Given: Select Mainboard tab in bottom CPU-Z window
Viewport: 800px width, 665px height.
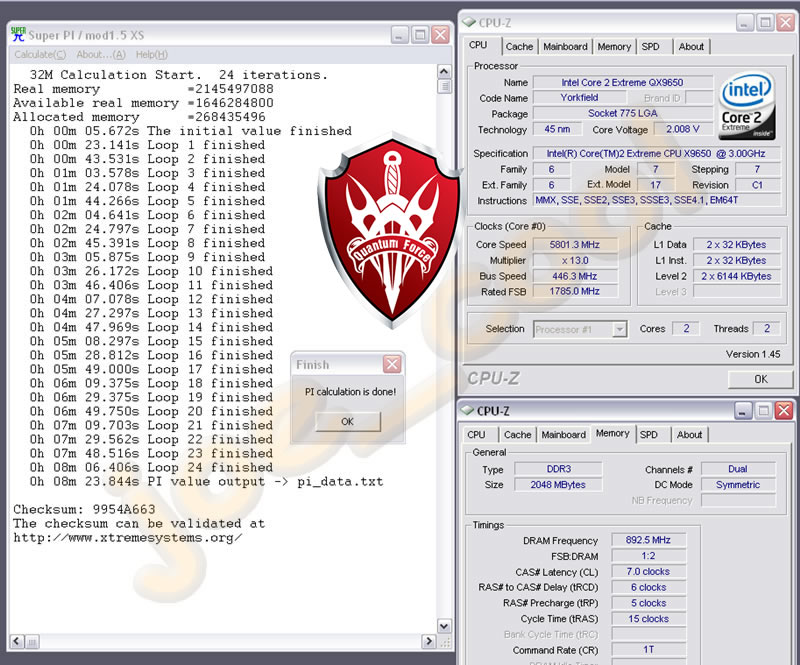Looking at the screenshot, I should (x=563, y=435).
